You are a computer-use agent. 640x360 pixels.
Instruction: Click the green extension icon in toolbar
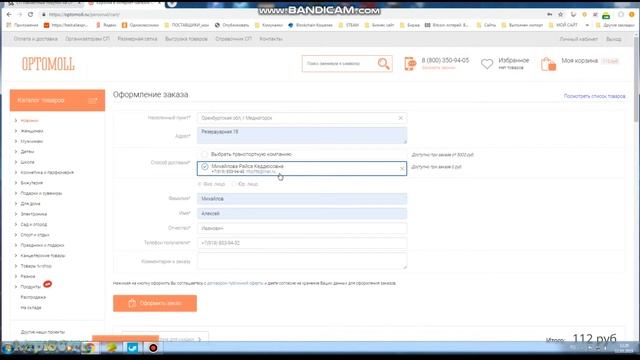pos(606,15)
